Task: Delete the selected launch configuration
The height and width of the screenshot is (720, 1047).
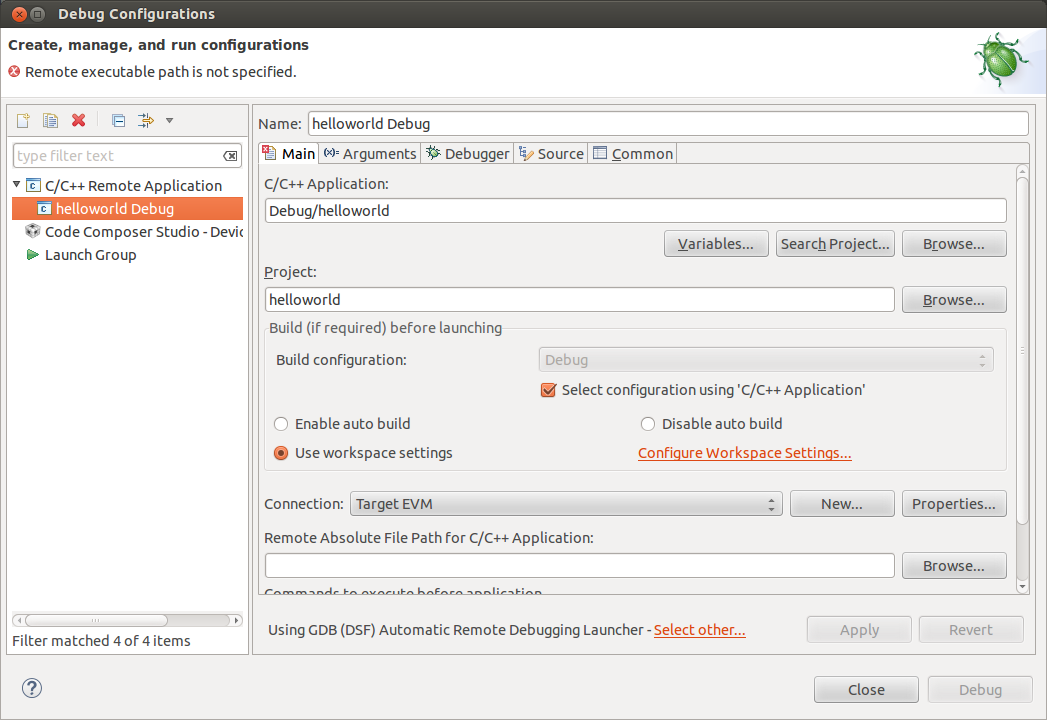Action: point(78,120)
